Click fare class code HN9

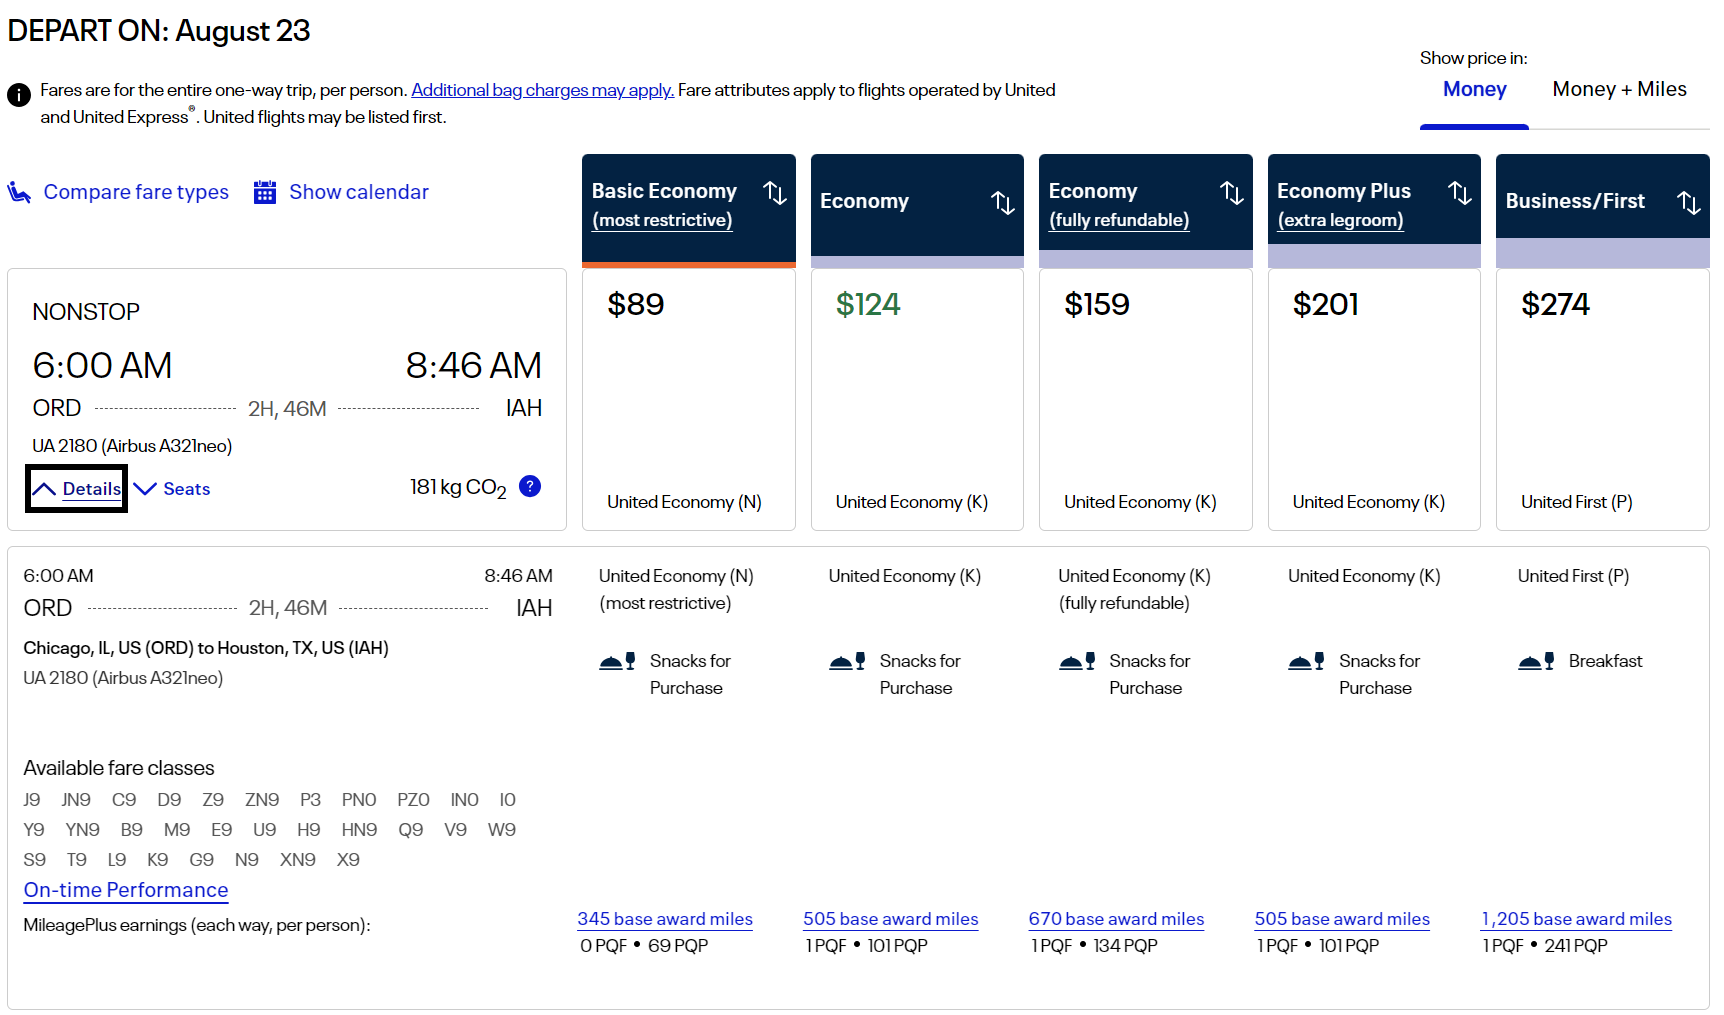(359, 830)
